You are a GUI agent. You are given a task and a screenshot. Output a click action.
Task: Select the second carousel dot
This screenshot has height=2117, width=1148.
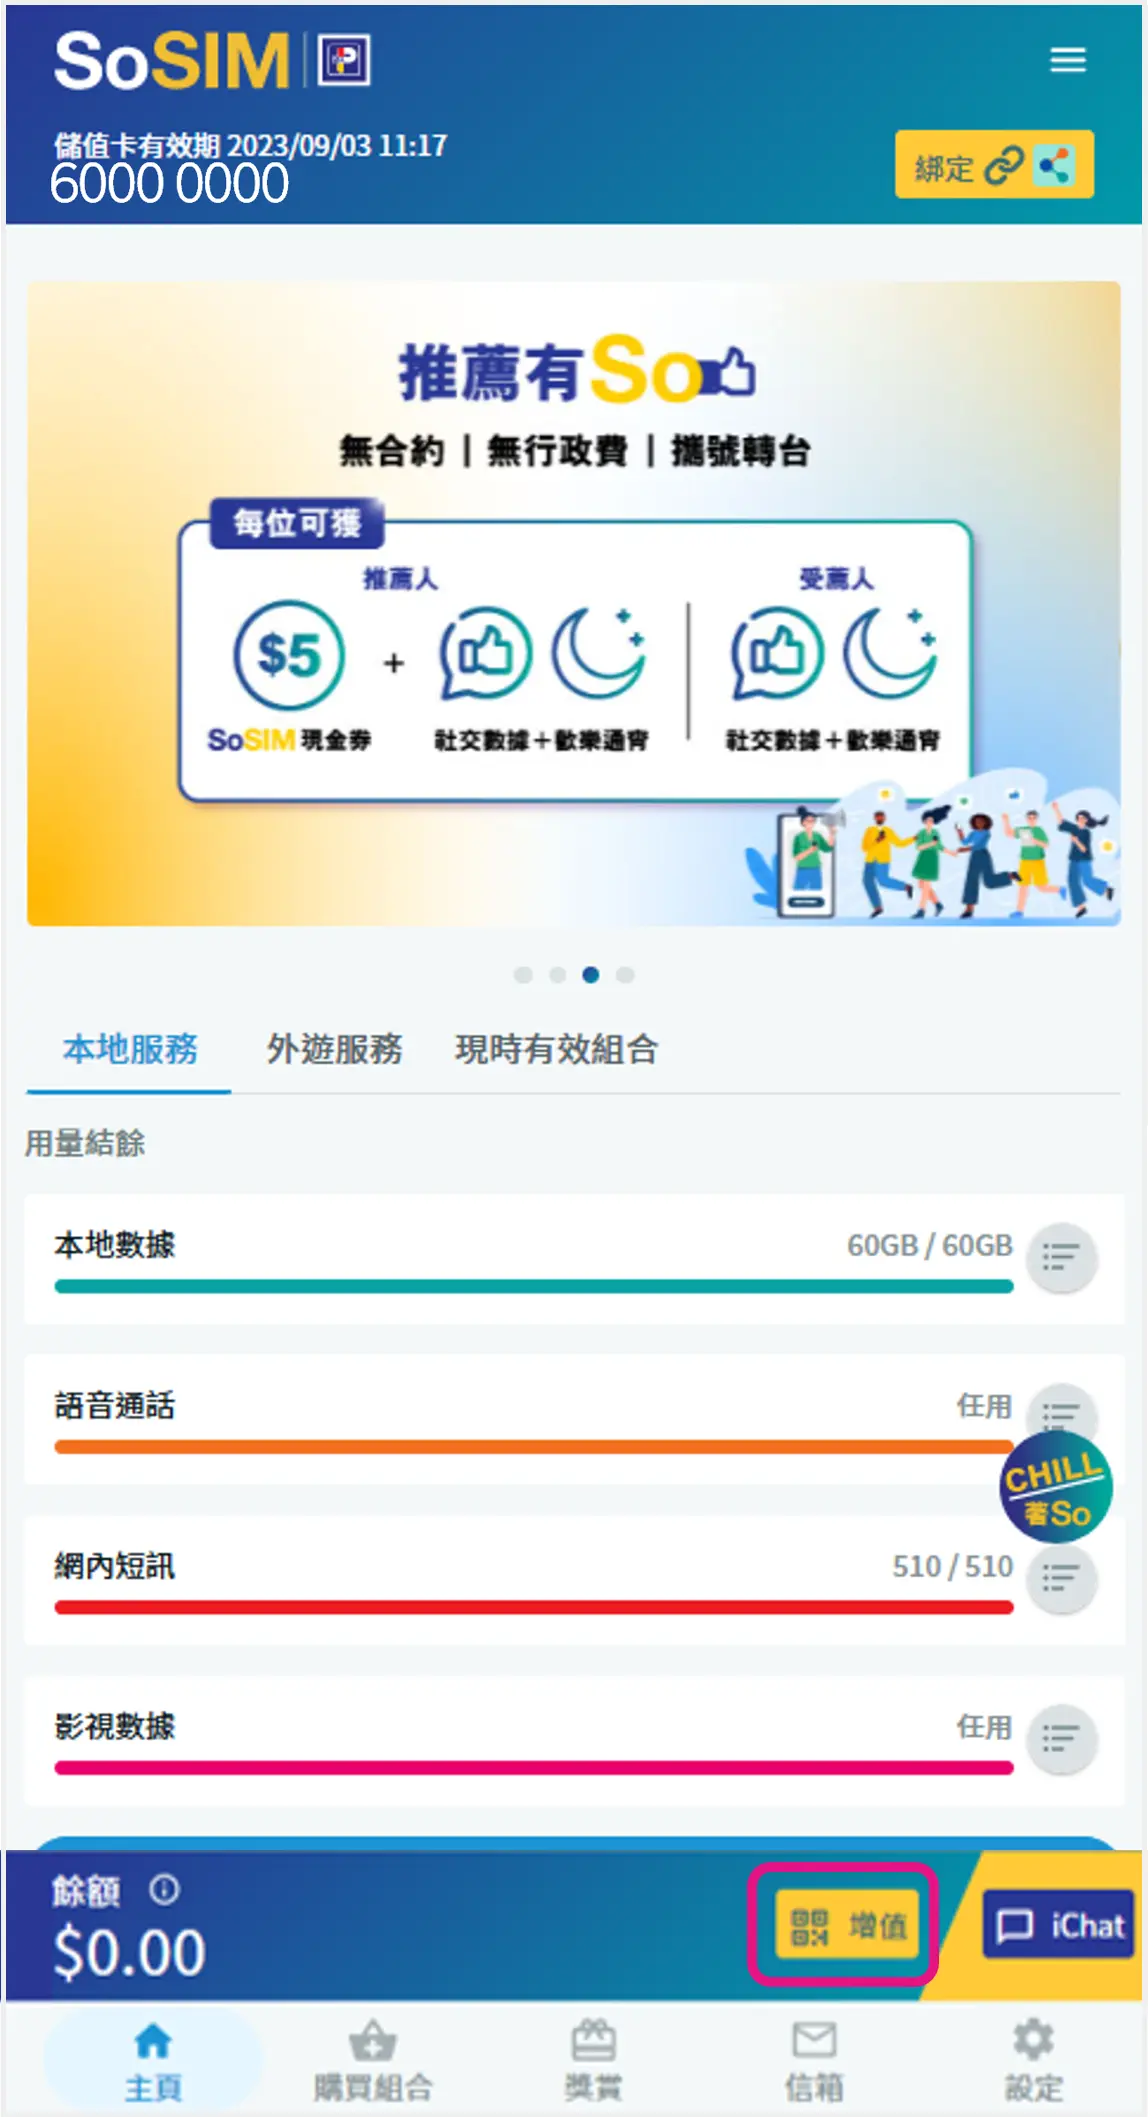[x=557, y=975]
